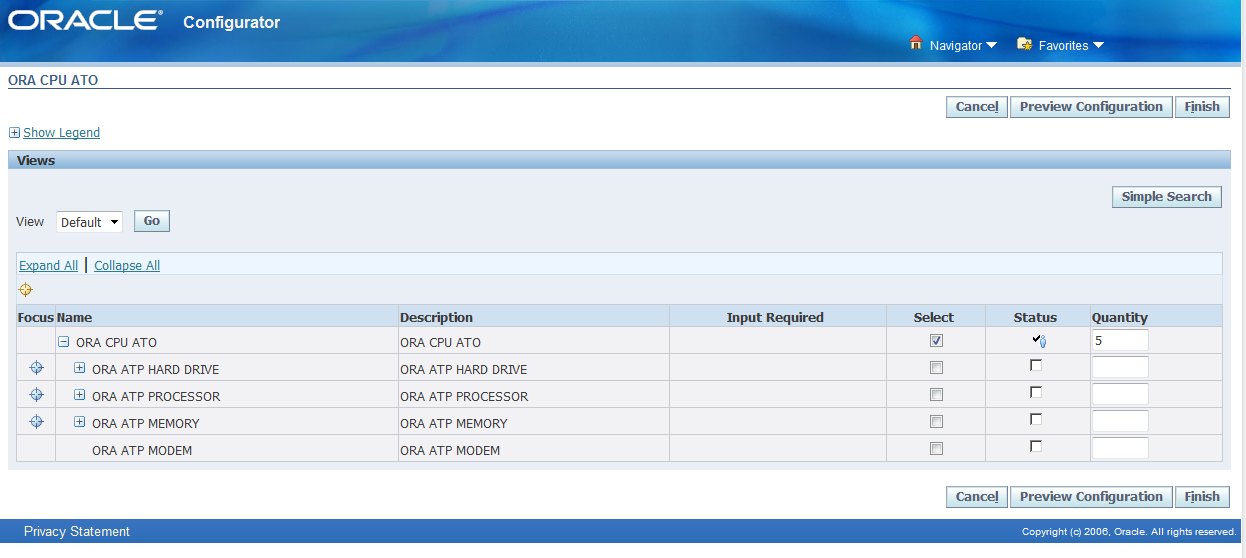Viewport: 1246px width, 558px height.
Task: Uncheck Select box for ORA CPU ATO
Action: click(x=936, y=340)
